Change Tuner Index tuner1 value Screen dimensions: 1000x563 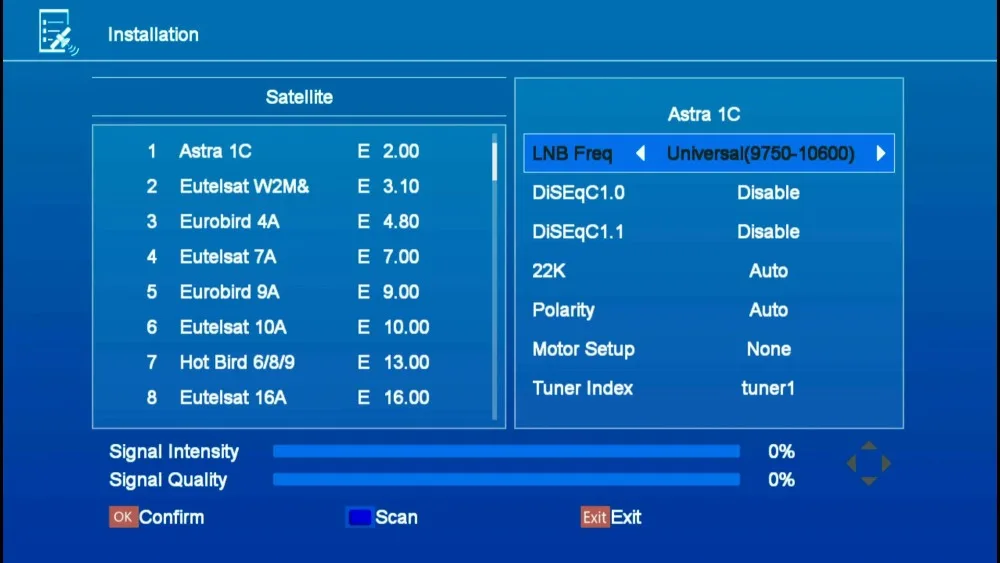point(768,388)
